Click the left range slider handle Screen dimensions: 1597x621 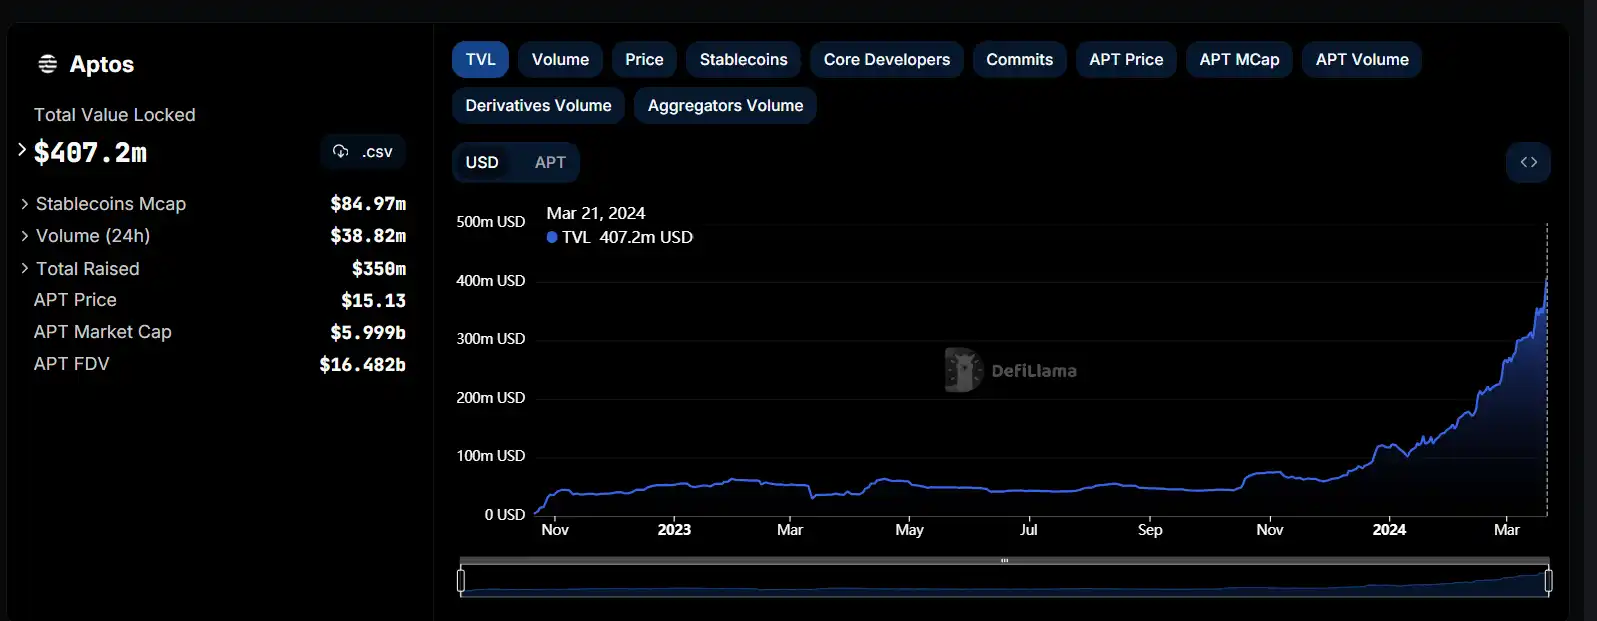(461, 580)
